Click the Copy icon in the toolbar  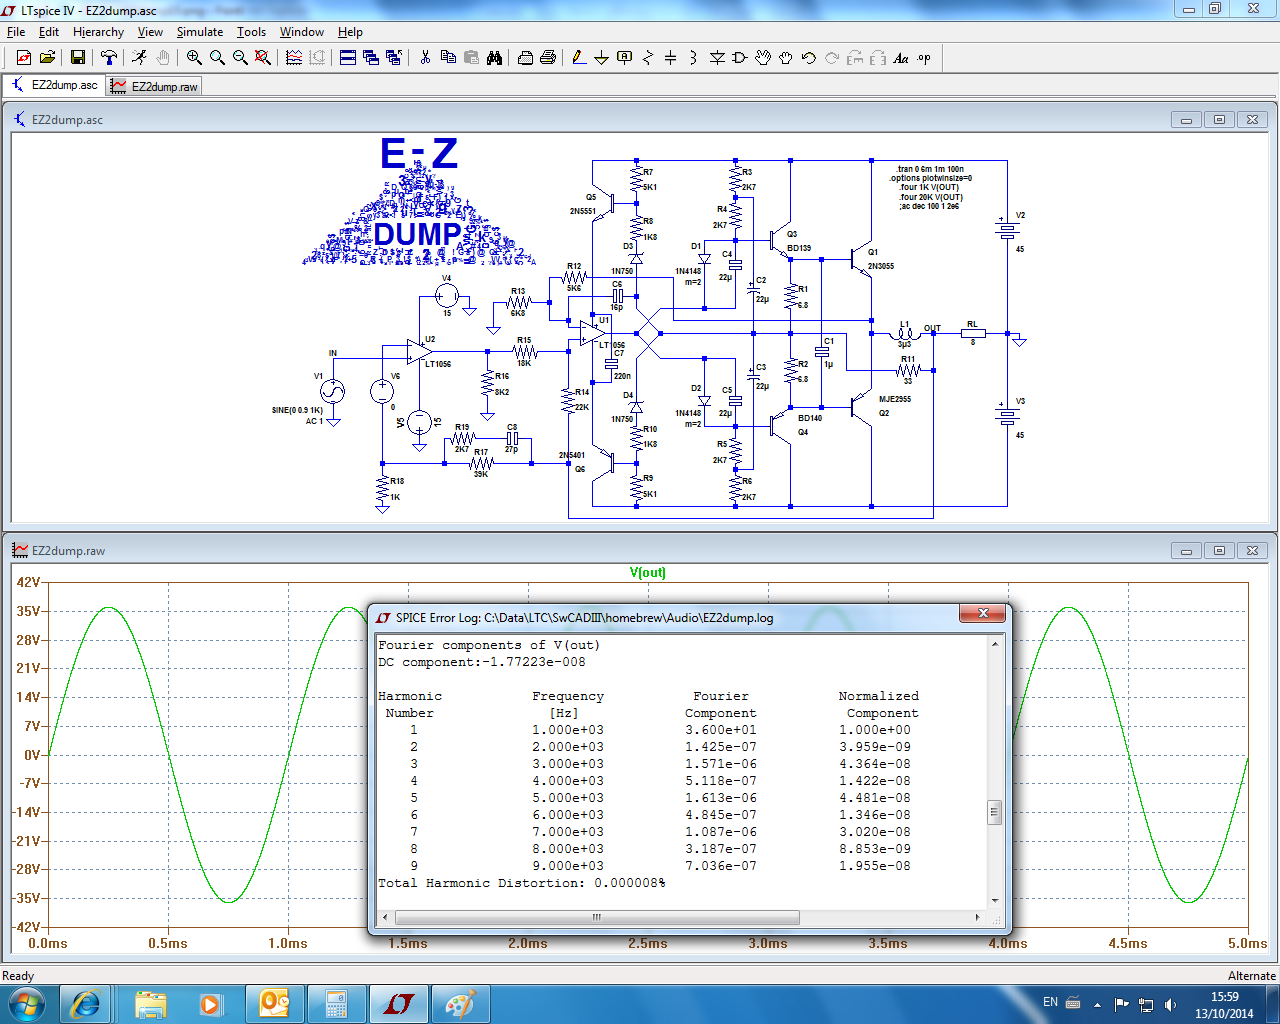click(448, 58)
